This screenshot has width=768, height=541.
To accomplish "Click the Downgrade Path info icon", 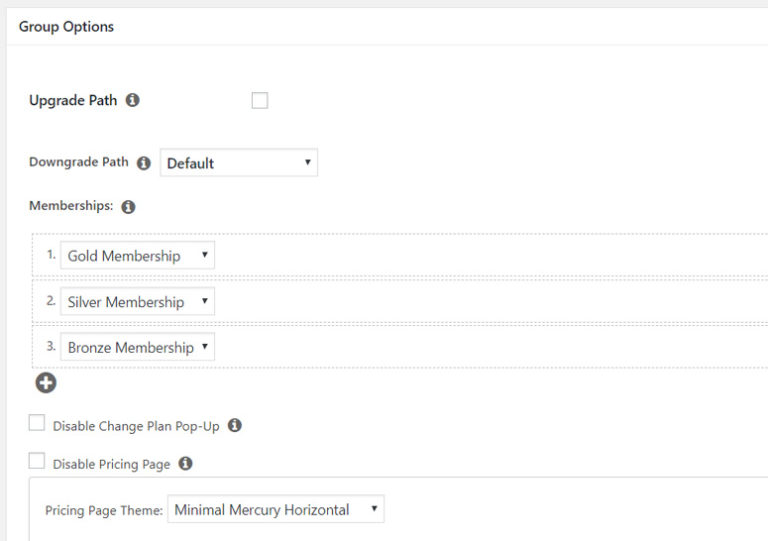I will click(143, 163).
